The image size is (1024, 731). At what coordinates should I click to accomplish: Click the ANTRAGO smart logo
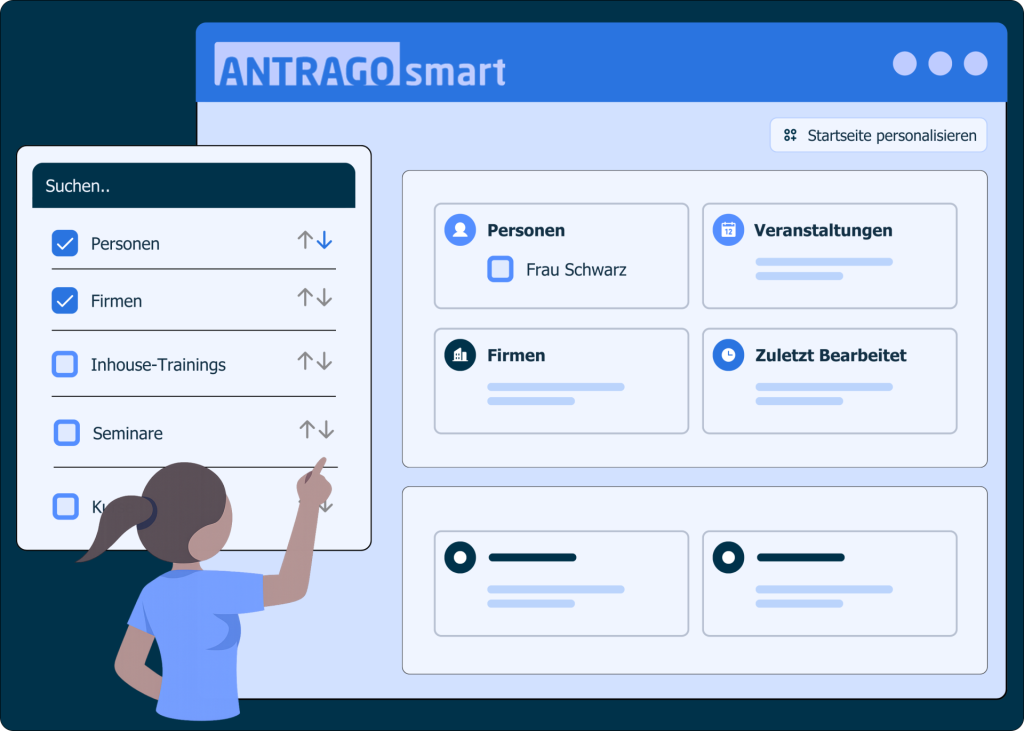coord(360,69)
